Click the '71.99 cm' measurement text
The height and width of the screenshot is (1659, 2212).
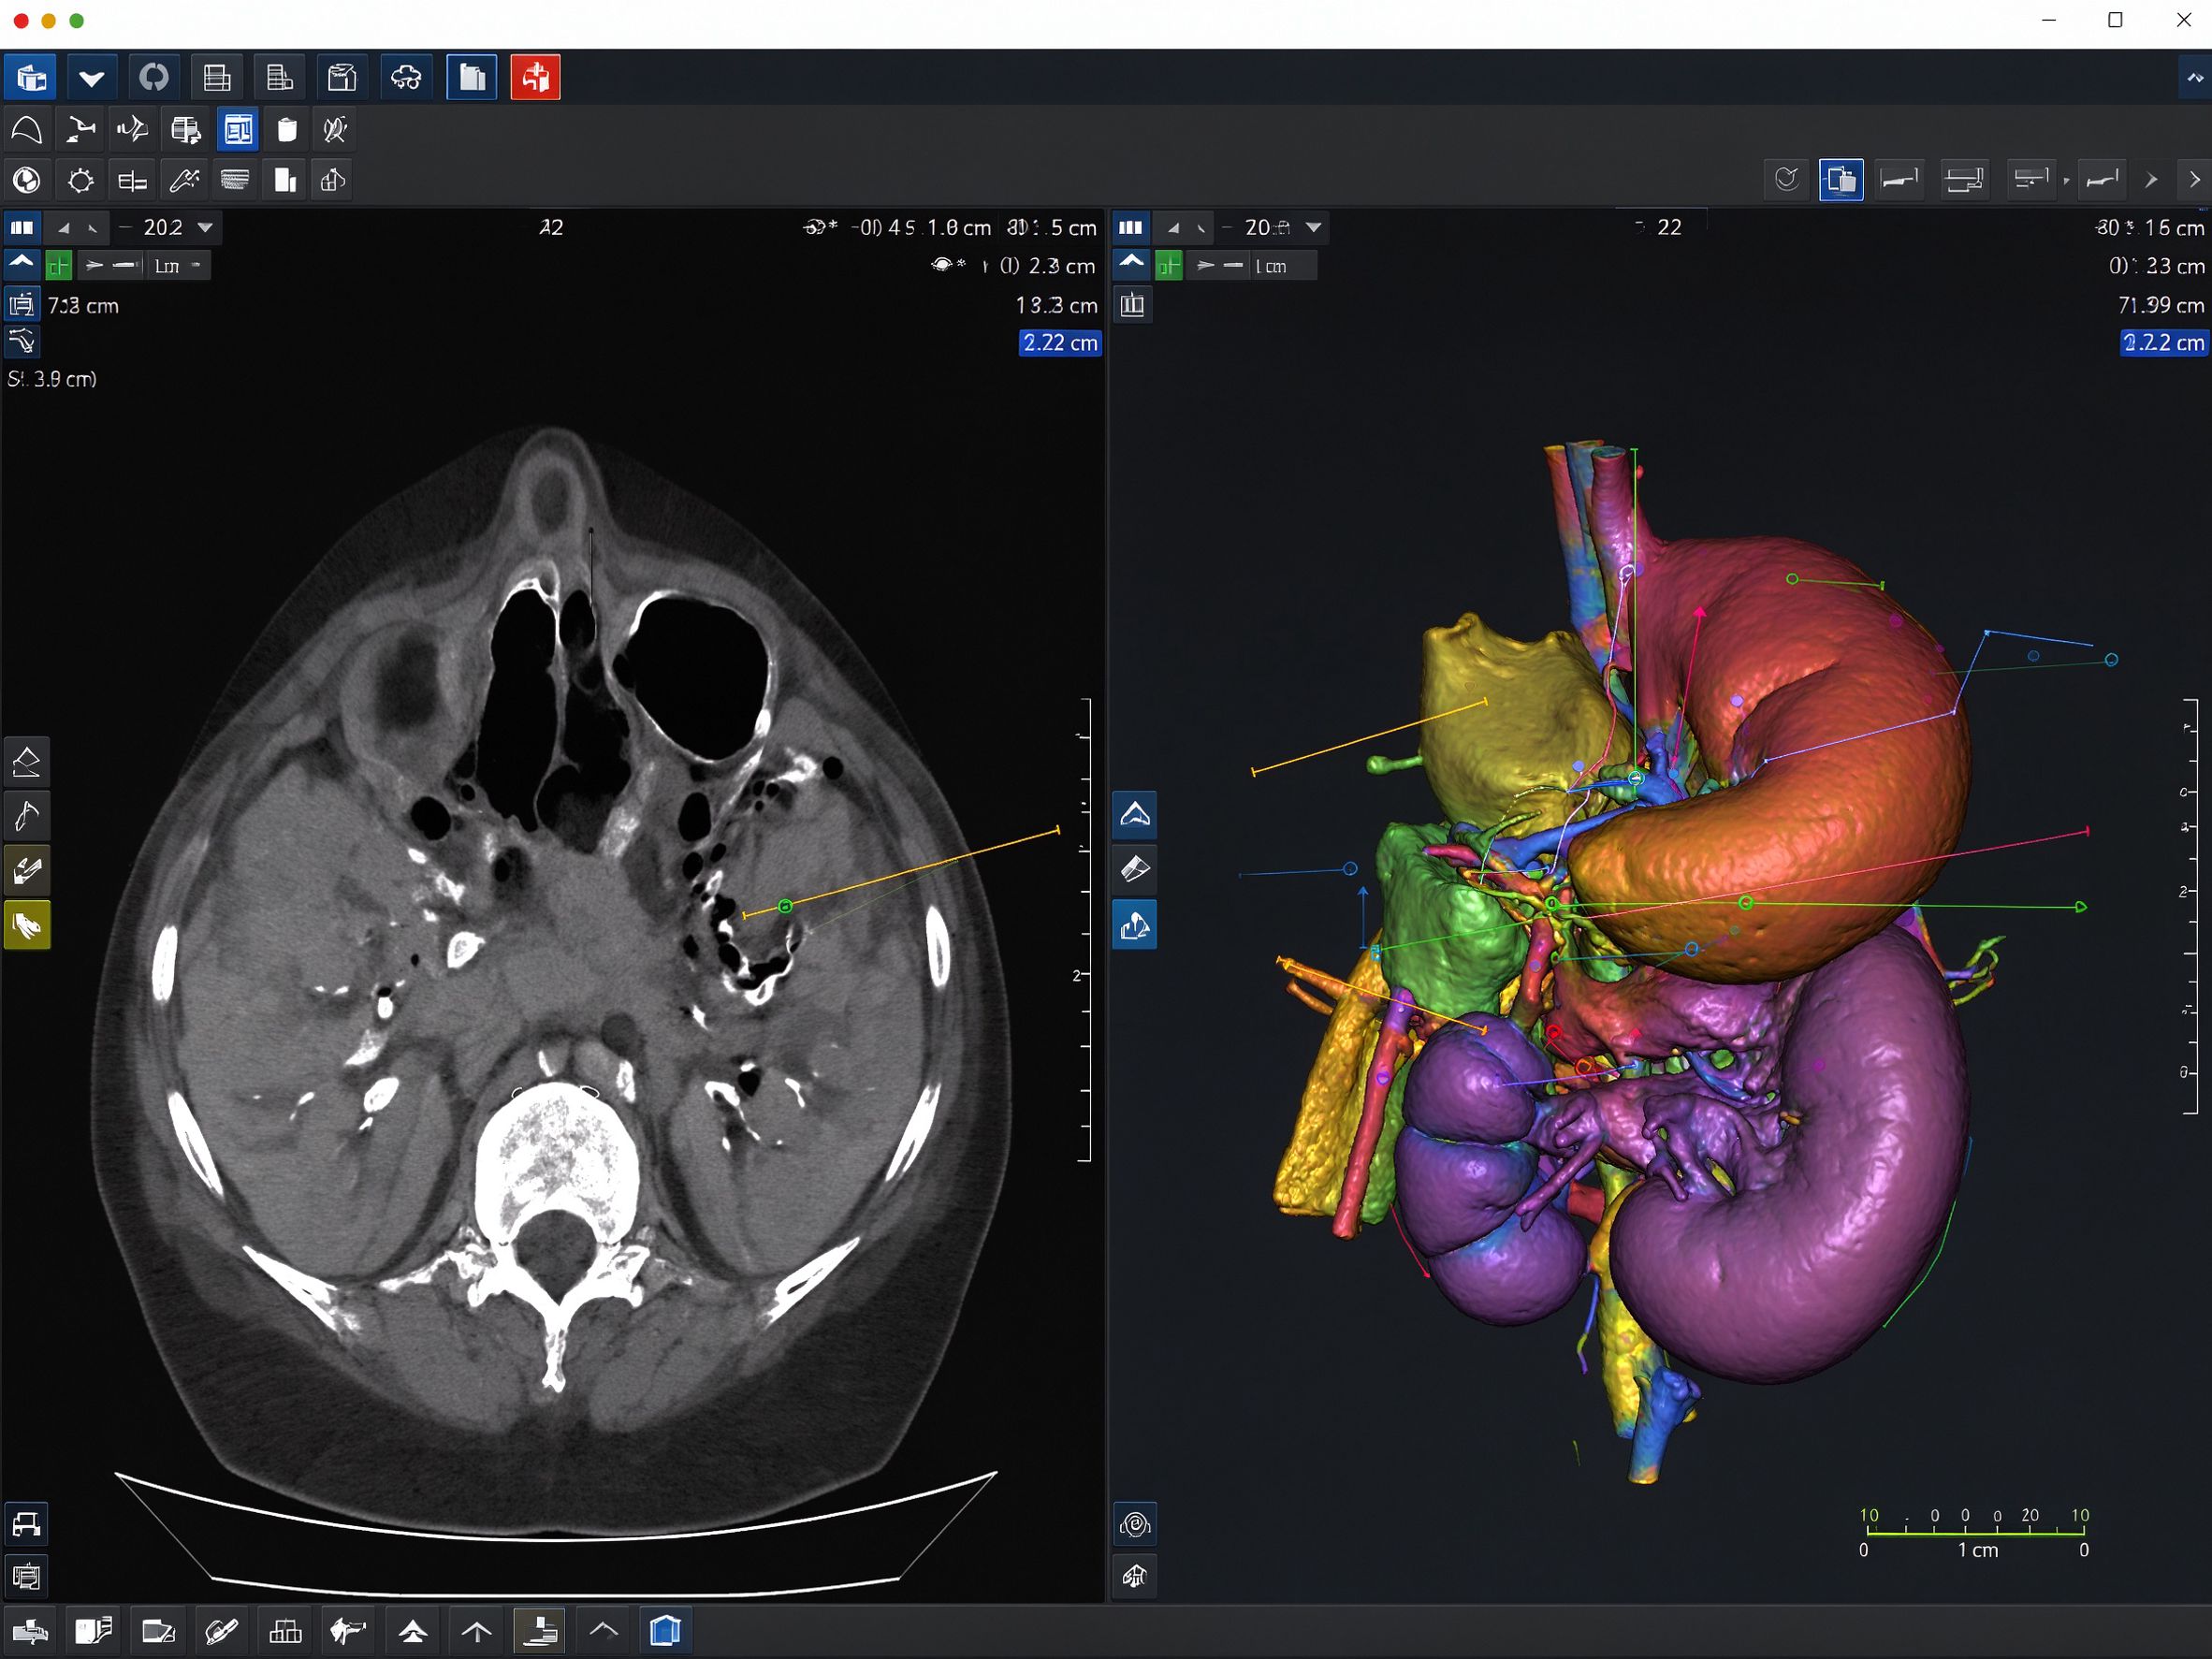[x=2161, y=305]
